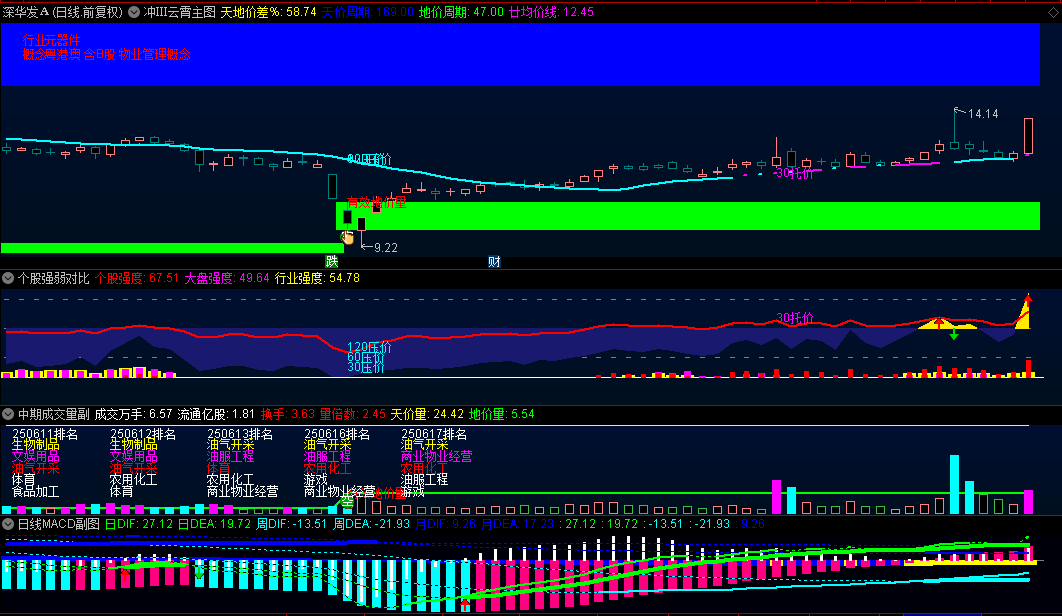Image resolution: width=1062 pixels, height=616 pixels.
Task: Open the 日线MACD副图 indicator dropdown arrow
Action: [8, 524]
